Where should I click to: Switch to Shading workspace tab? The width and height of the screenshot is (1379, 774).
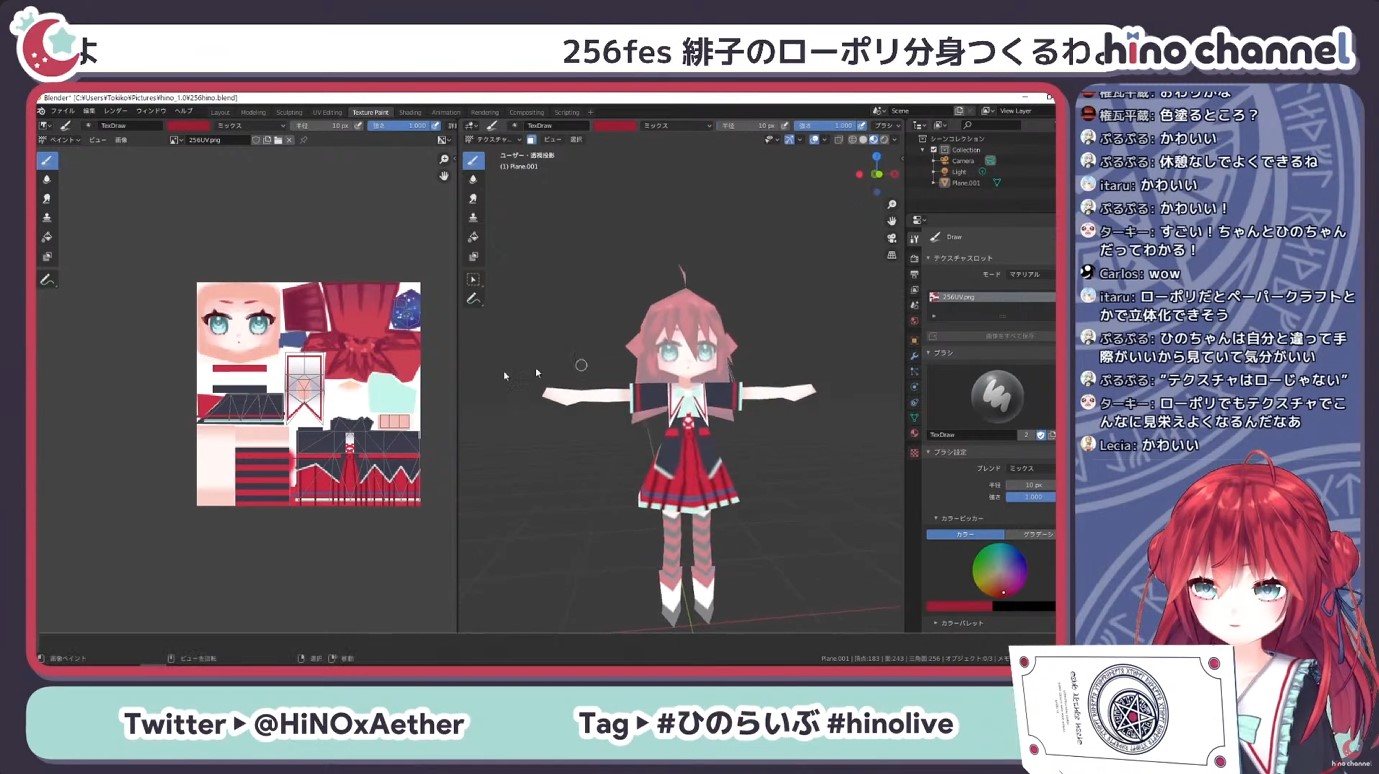[x=410, y=112]
